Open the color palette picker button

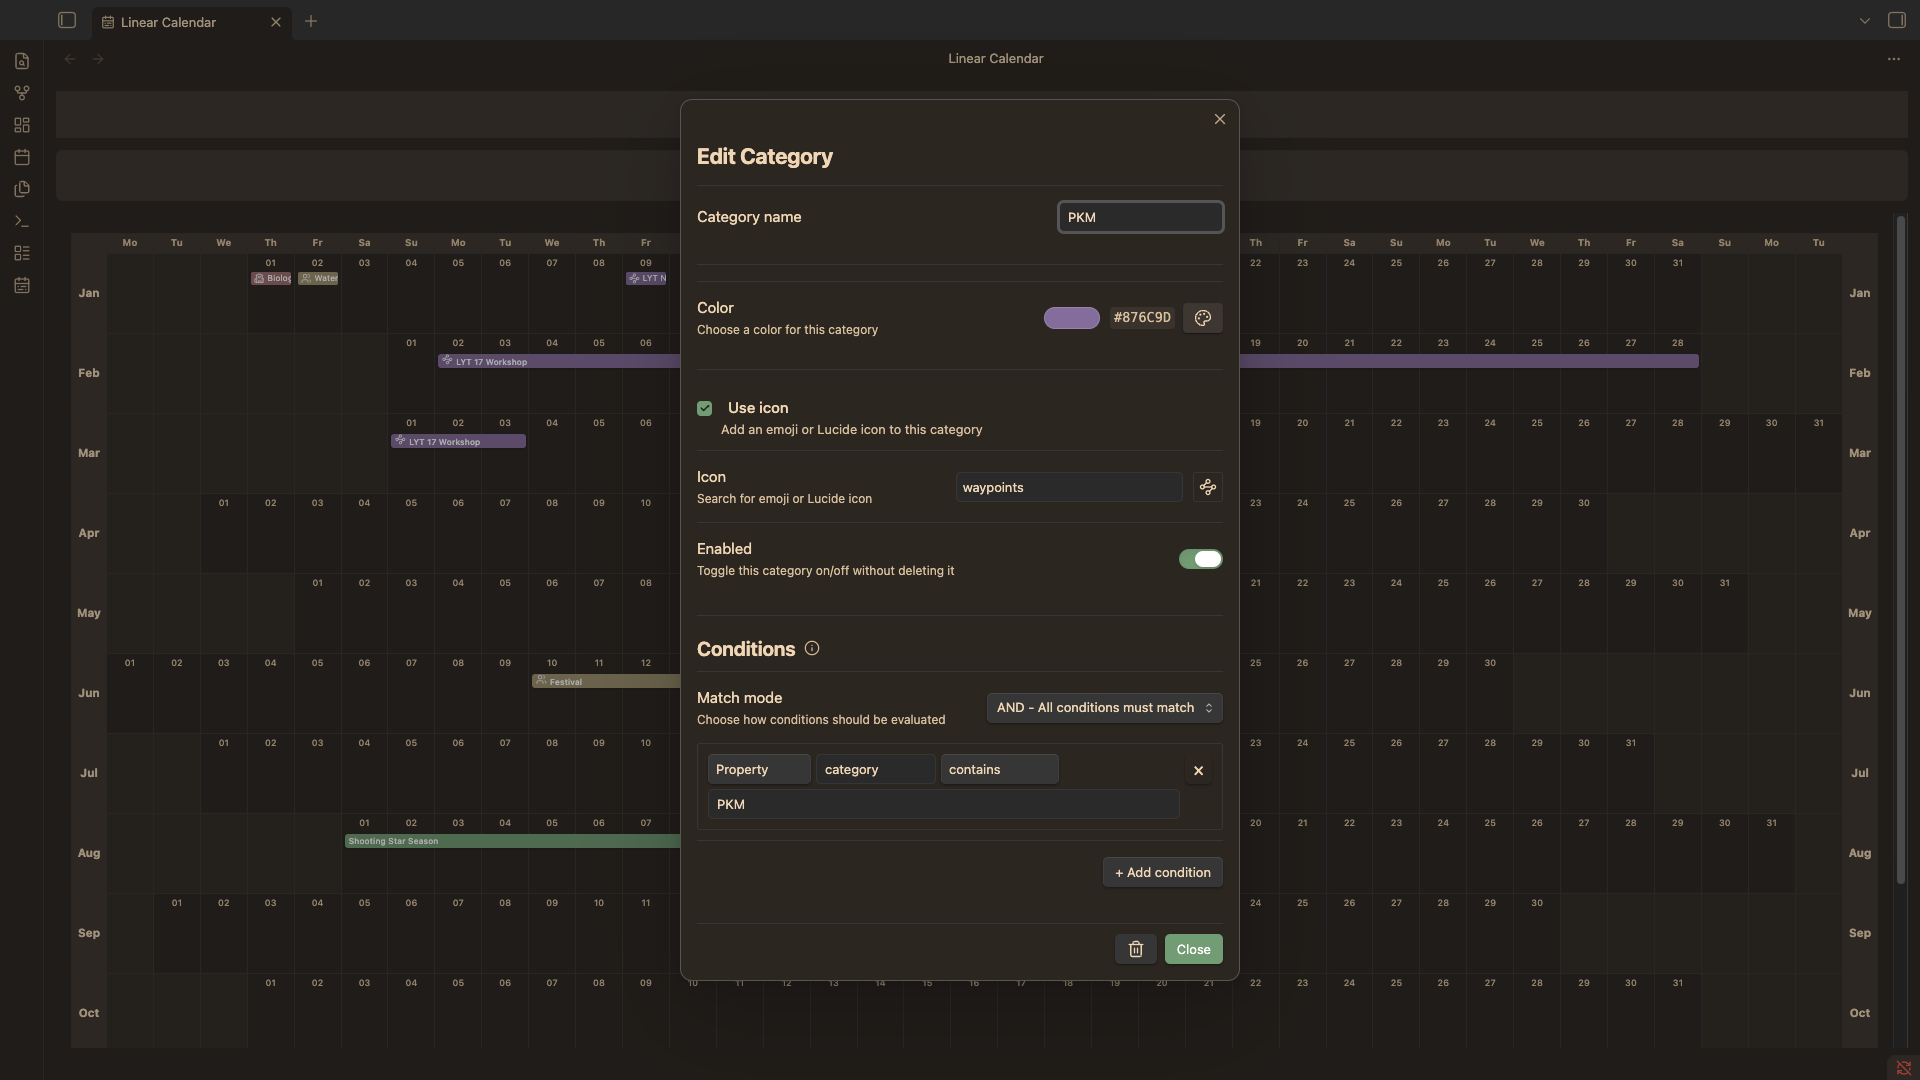1202,318
